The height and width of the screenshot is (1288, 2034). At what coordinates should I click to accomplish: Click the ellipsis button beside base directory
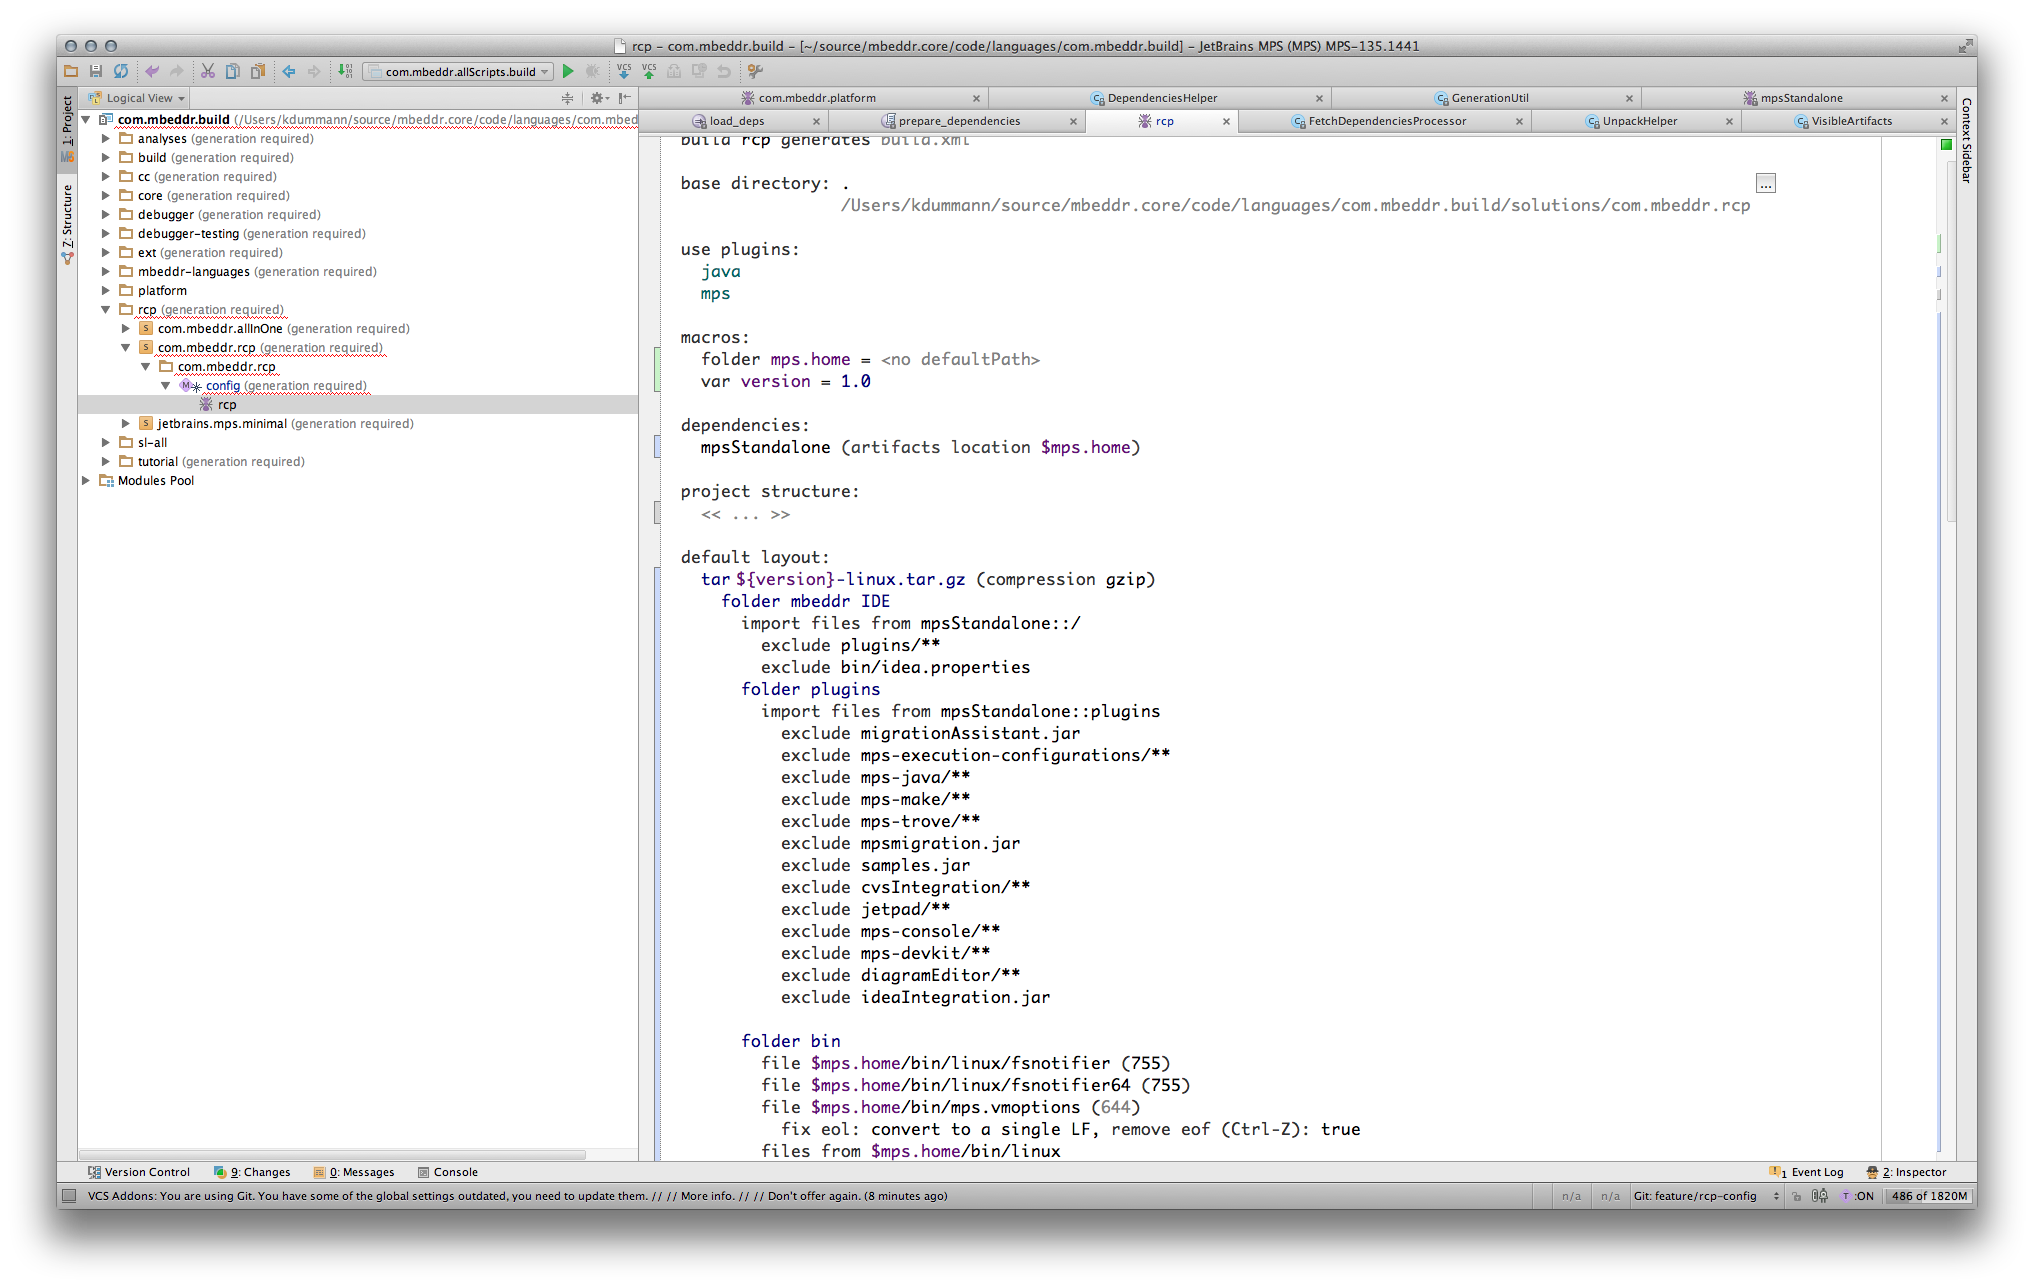[x=1766, y=184]
